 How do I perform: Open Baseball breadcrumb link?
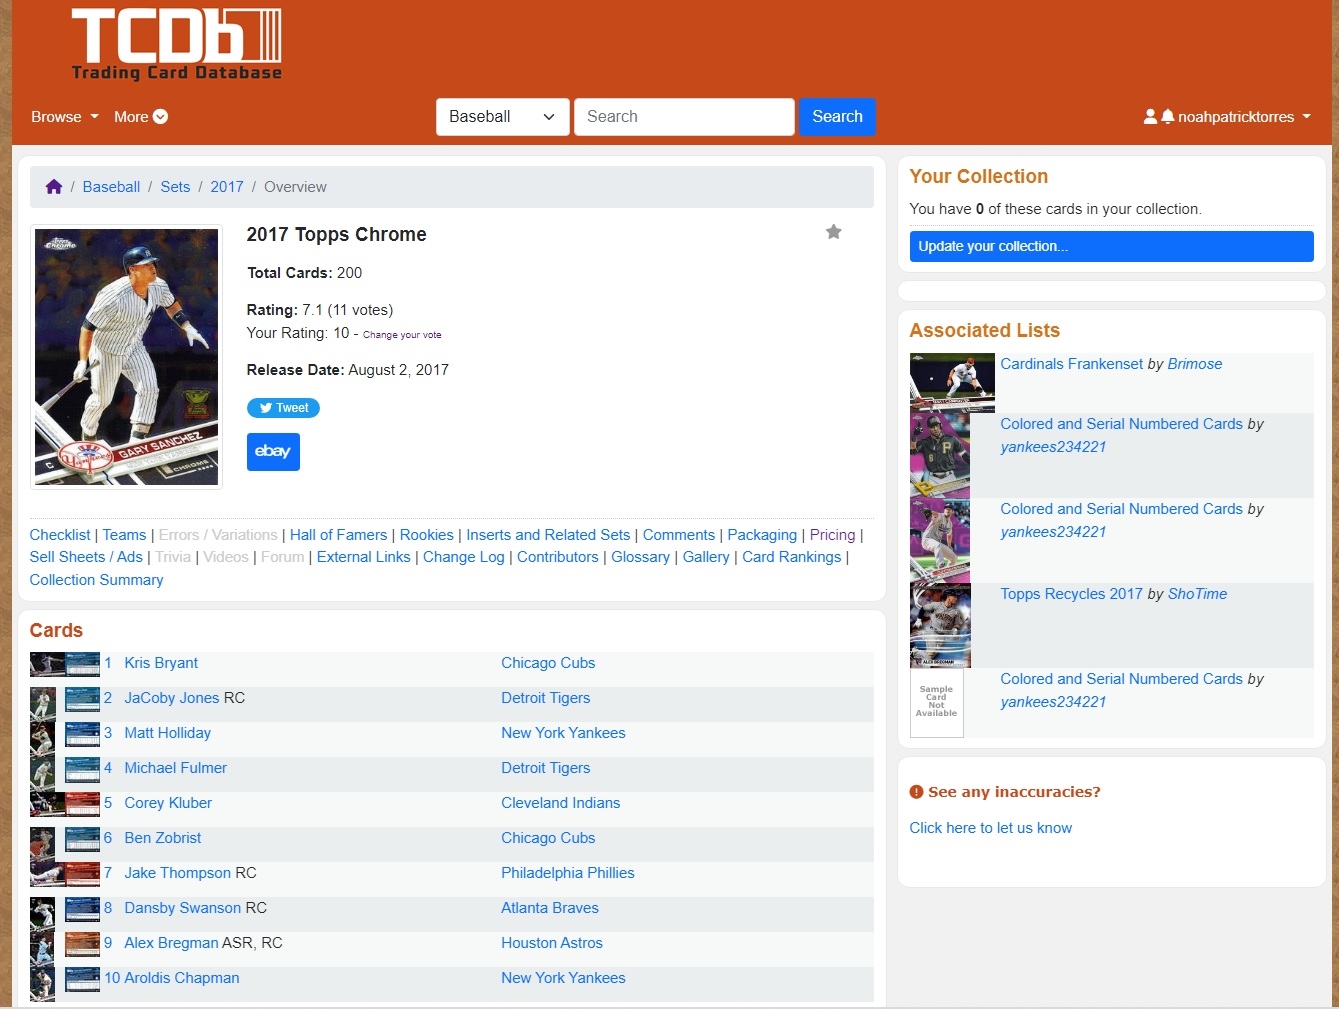point(111,187)
